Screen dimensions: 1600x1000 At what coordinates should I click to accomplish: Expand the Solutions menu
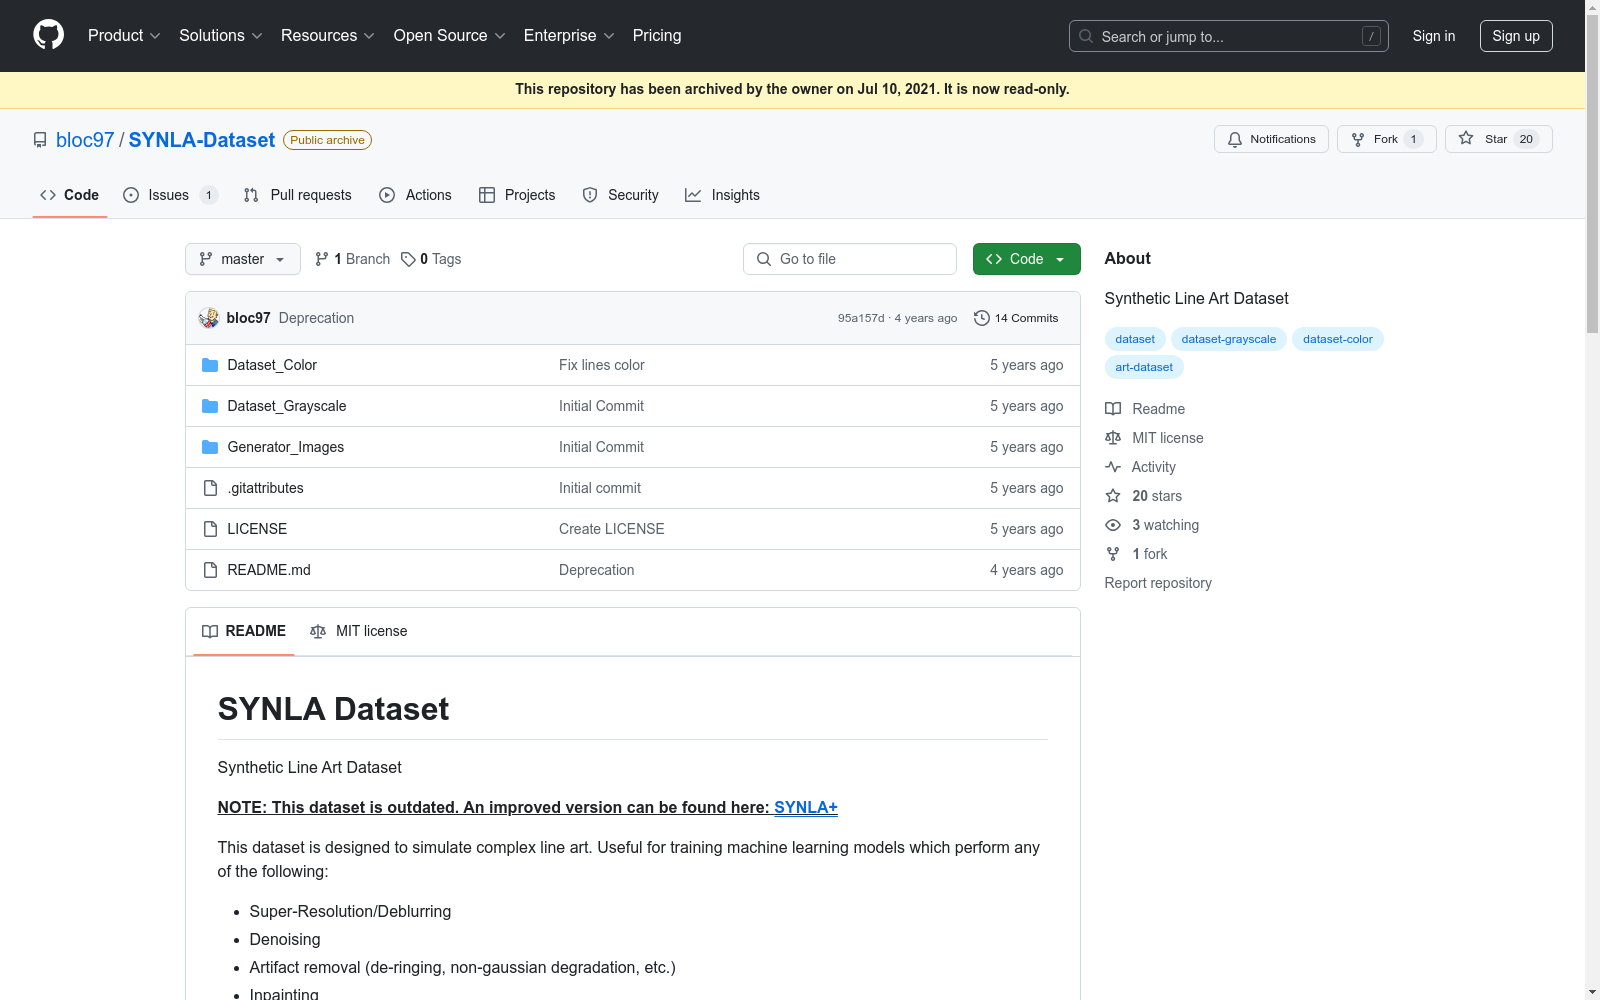tap(220, 36)
